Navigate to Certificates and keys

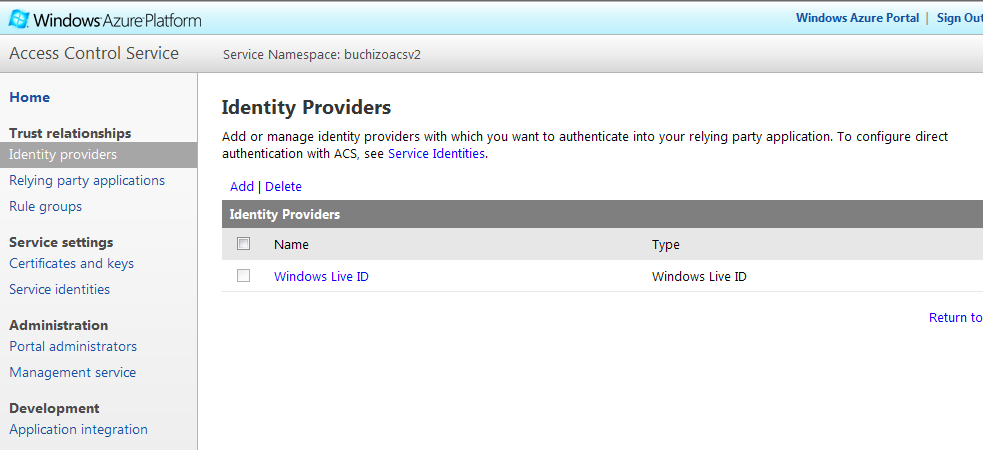click(x=71, y=264)
